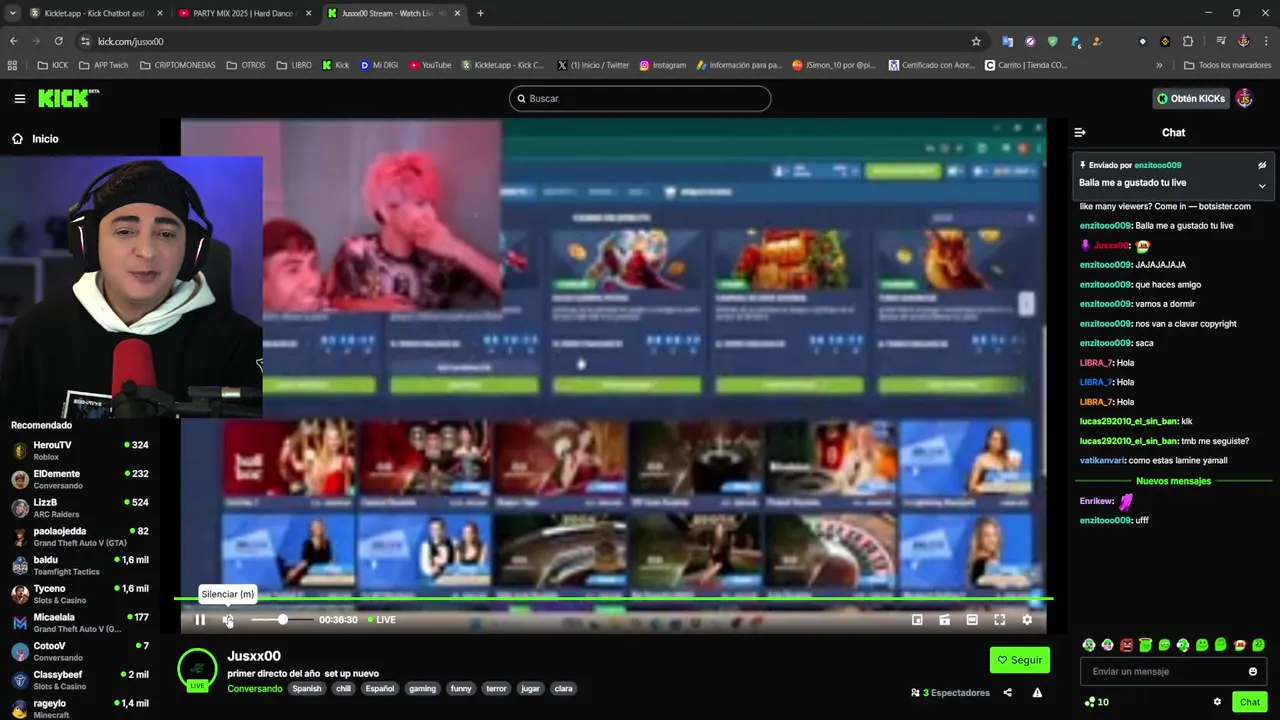This screenshot has width=1280, height=720.
Task: Select the gaming stream tag
Action: (x=422, y=688)
